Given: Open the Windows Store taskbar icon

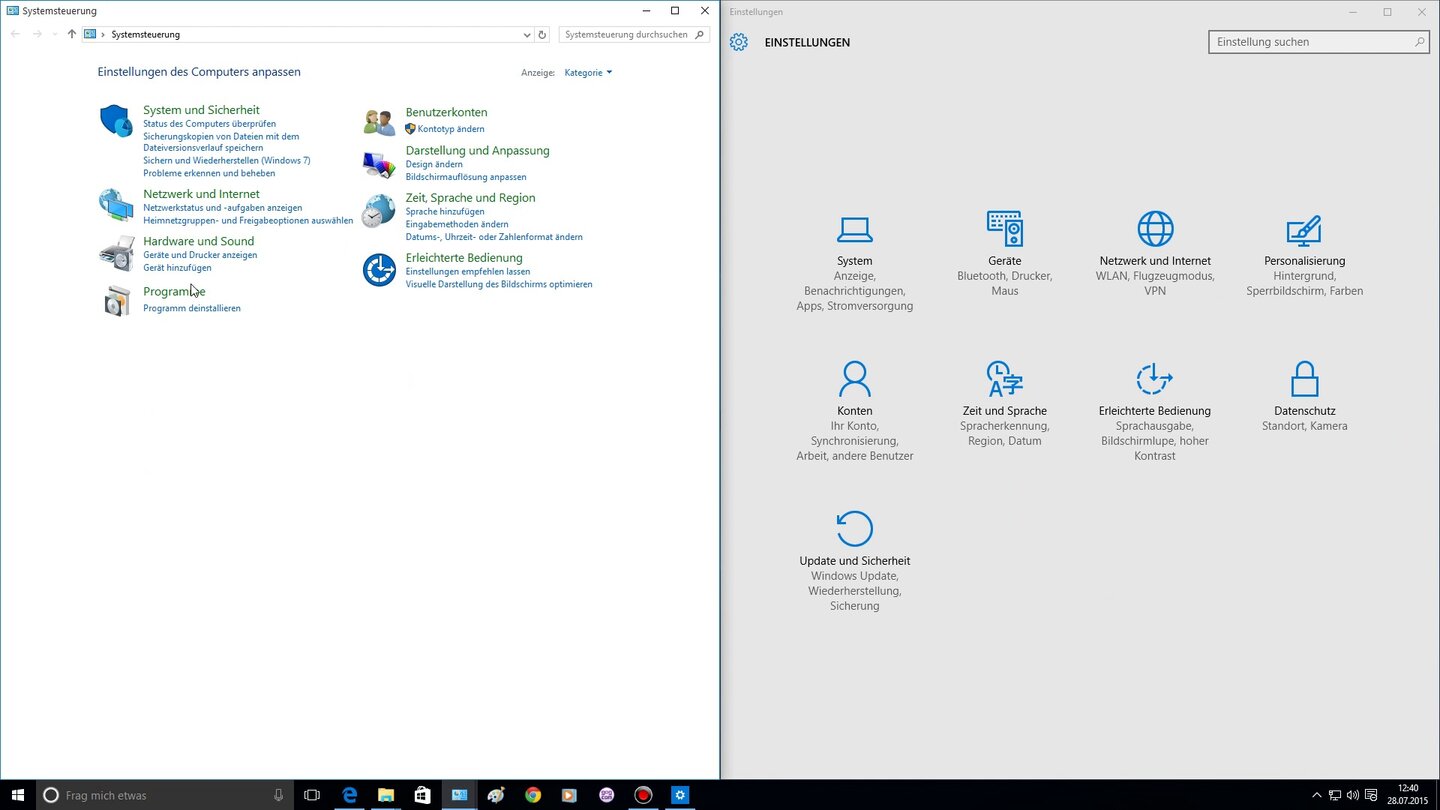Looking at the screenshot, I should click(423, 795).
